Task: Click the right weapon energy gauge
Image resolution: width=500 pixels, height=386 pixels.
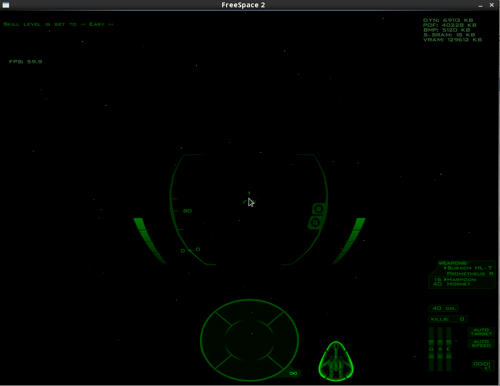Action: click(x=350, y=241)
